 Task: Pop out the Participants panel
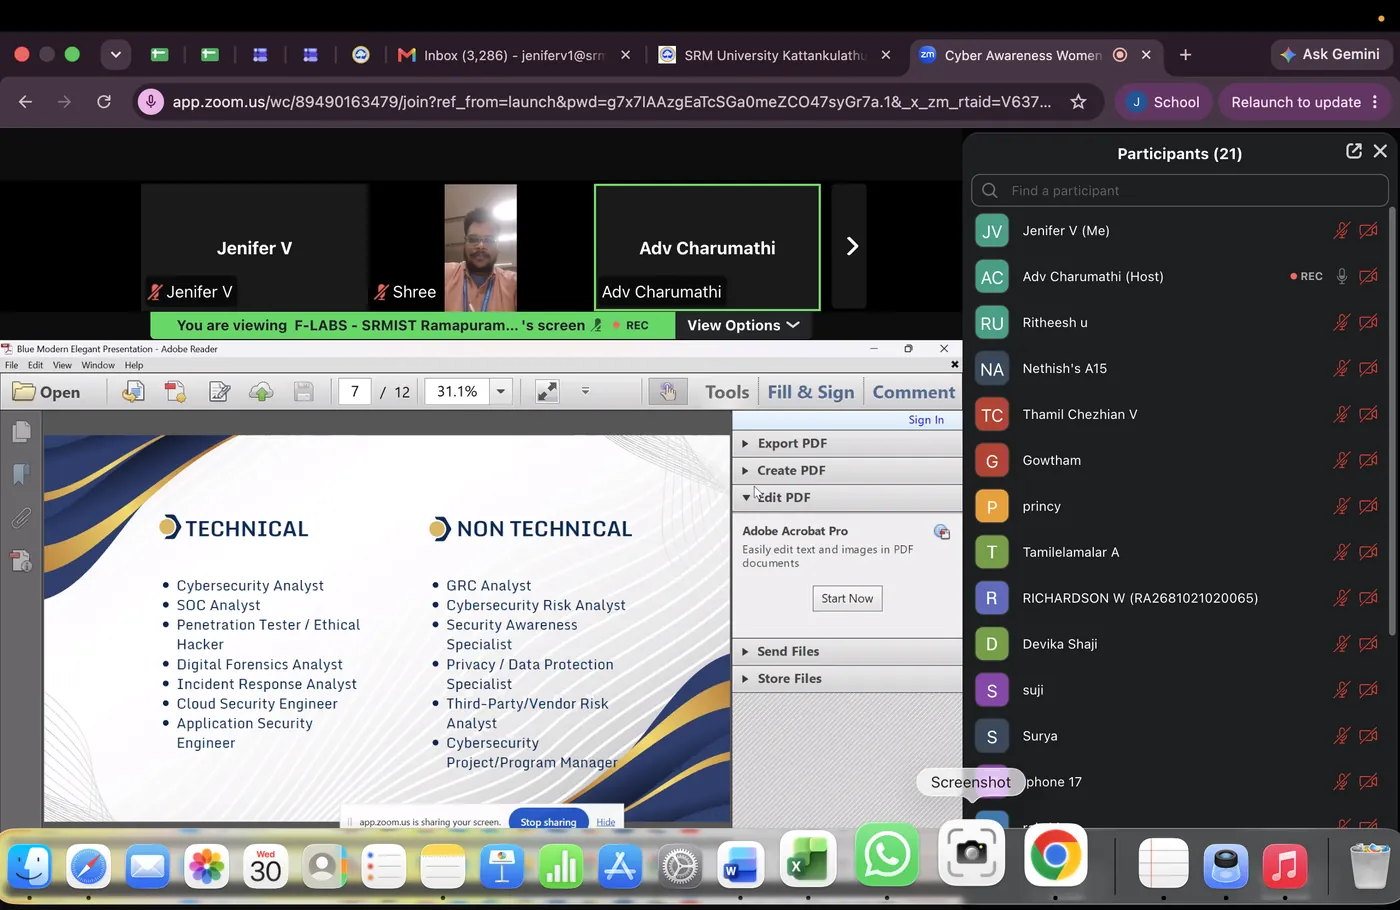[x=1353, y=151]
